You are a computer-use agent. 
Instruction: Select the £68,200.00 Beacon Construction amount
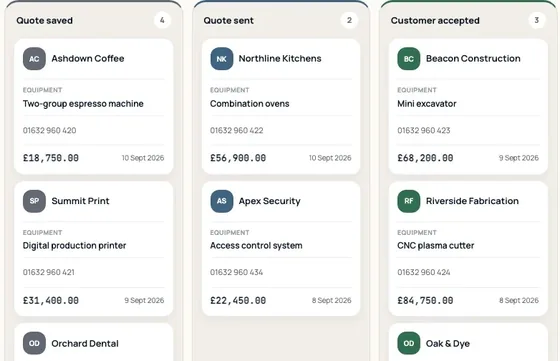425,158
